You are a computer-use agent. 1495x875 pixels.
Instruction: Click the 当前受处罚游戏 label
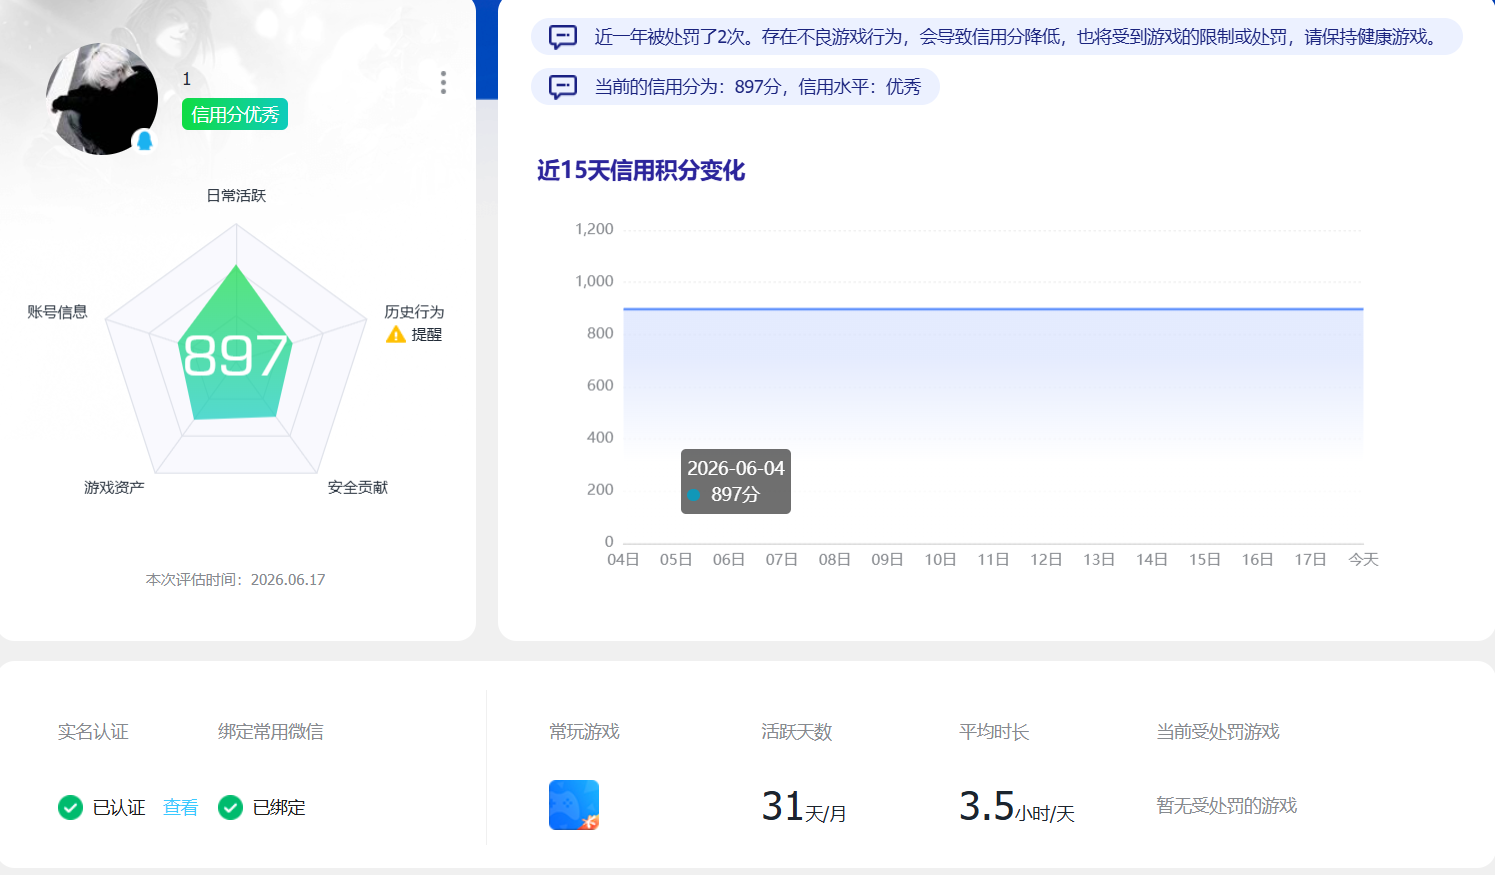point(1218,732)
